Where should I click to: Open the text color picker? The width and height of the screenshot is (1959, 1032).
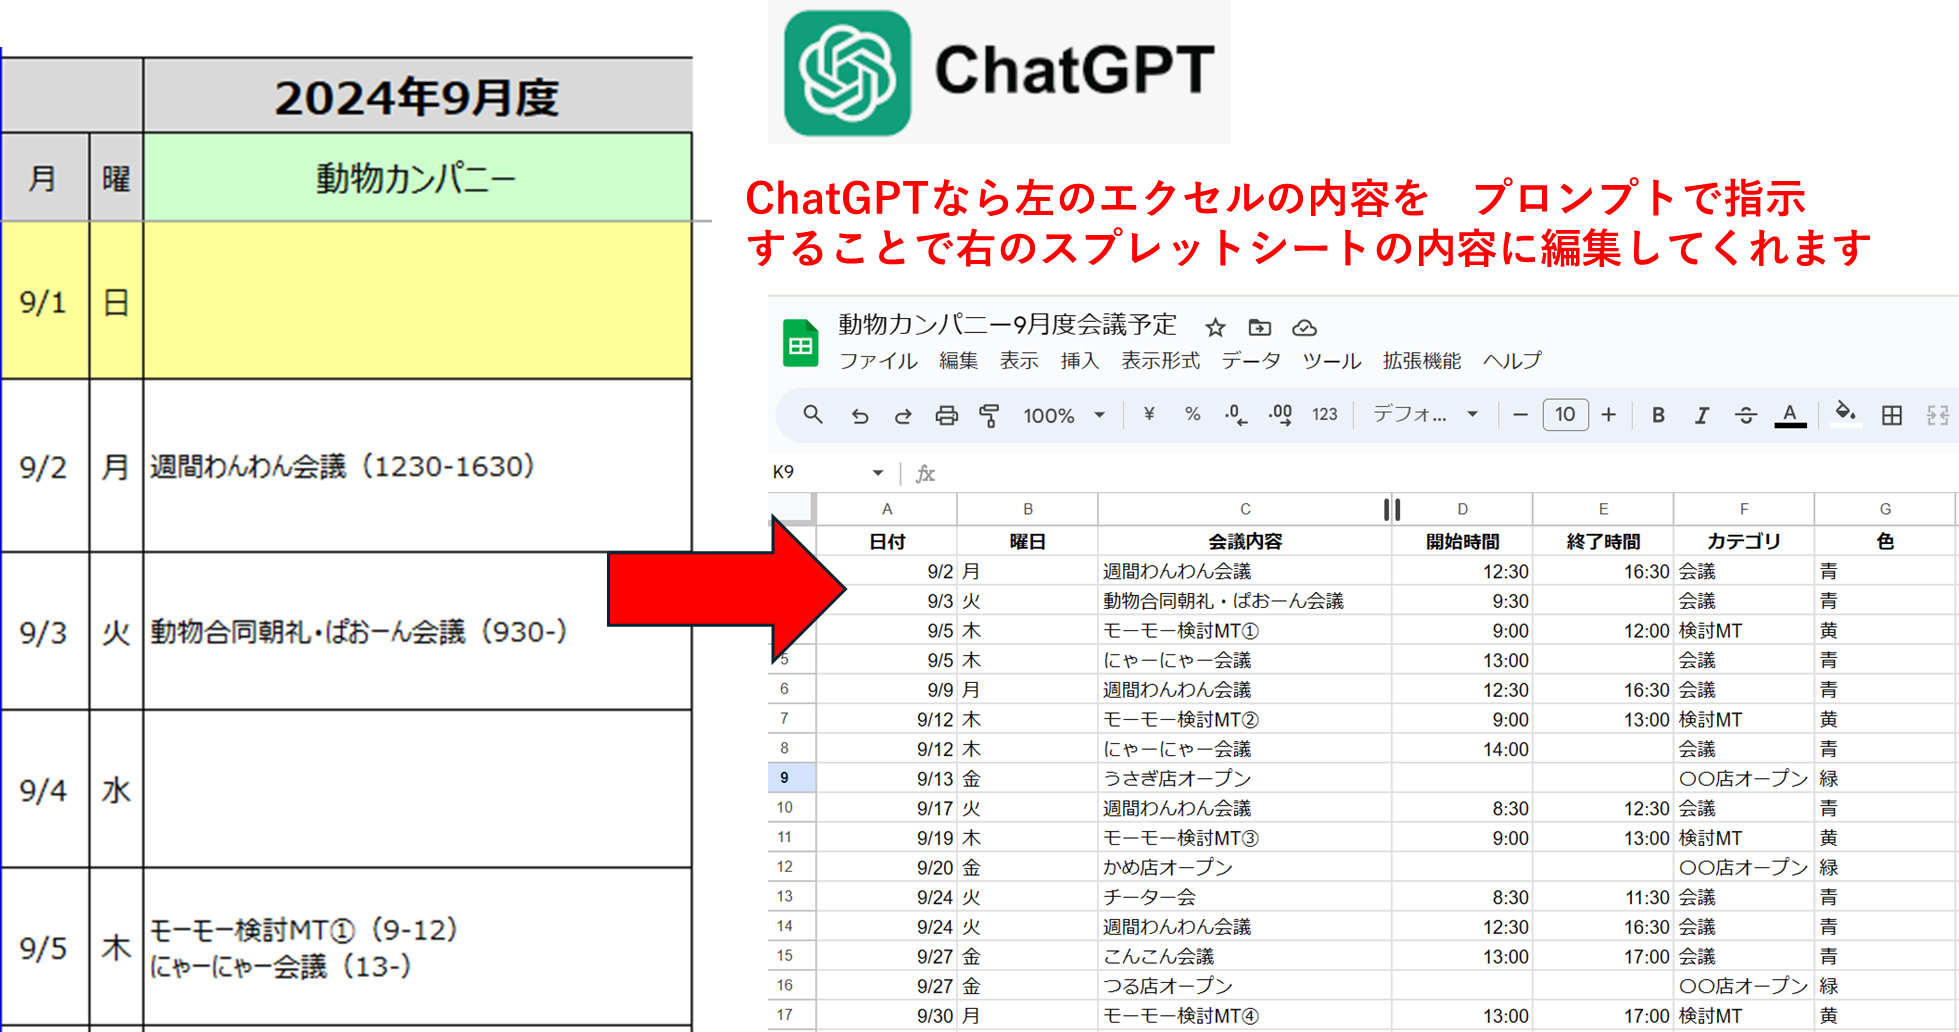[1790, 415]
